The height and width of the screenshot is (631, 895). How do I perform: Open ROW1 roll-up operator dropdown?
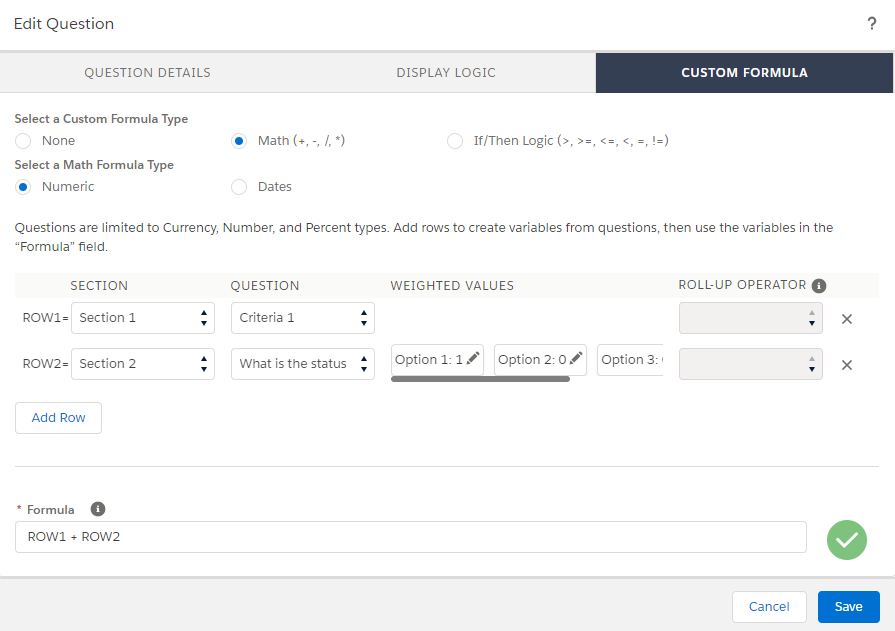(751, 318)
